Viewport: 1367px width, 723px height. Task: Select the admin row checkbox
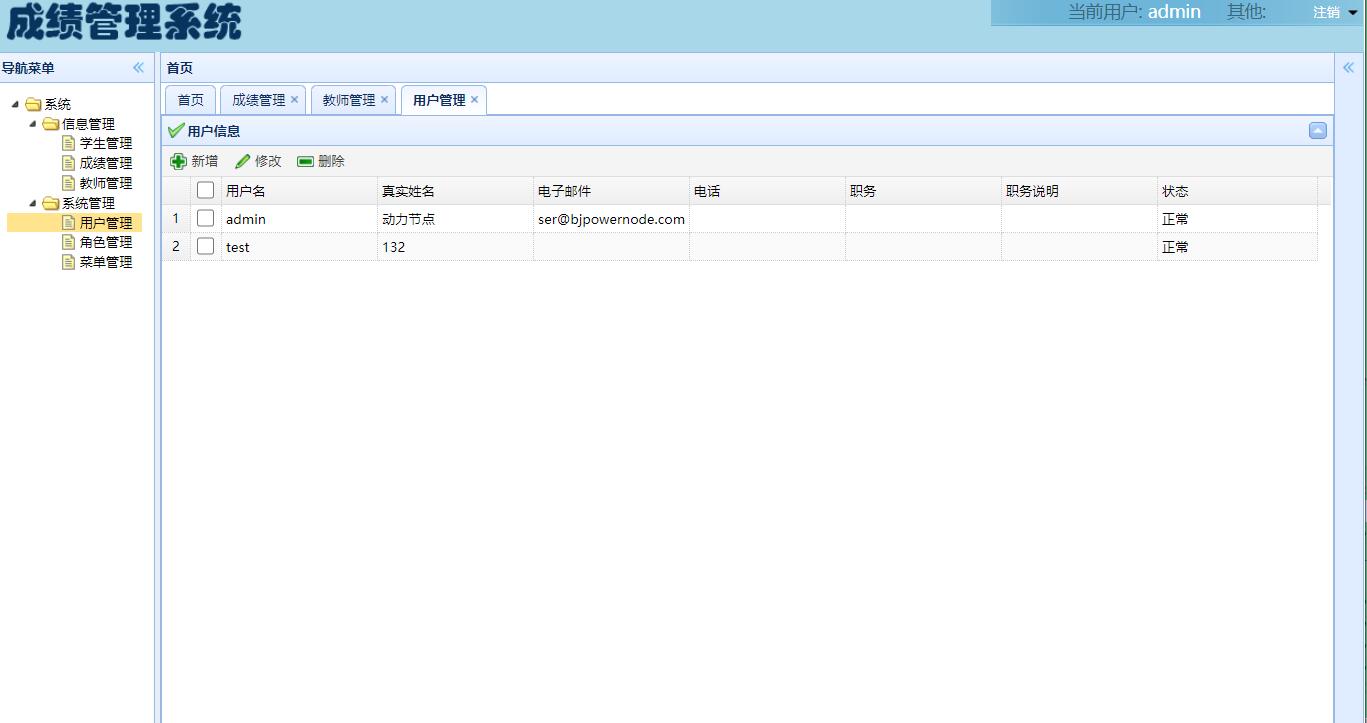click(x=205, y=218)
